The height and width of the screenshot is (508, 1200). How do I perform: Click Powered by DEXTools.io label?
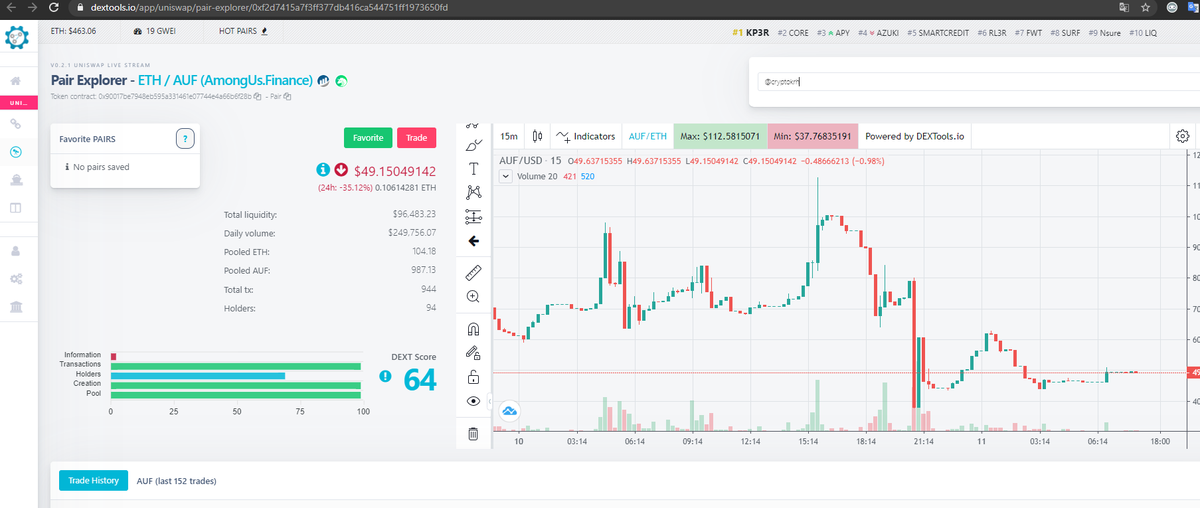click(x=915, y=136)
